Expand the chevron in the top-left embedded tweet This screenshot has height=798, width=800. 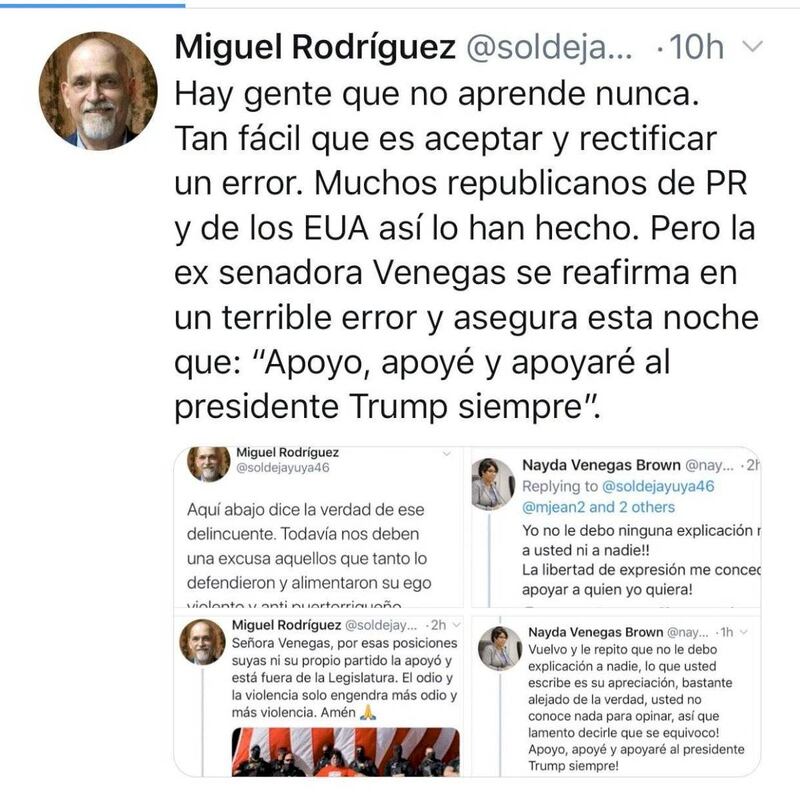pos(447,453)
